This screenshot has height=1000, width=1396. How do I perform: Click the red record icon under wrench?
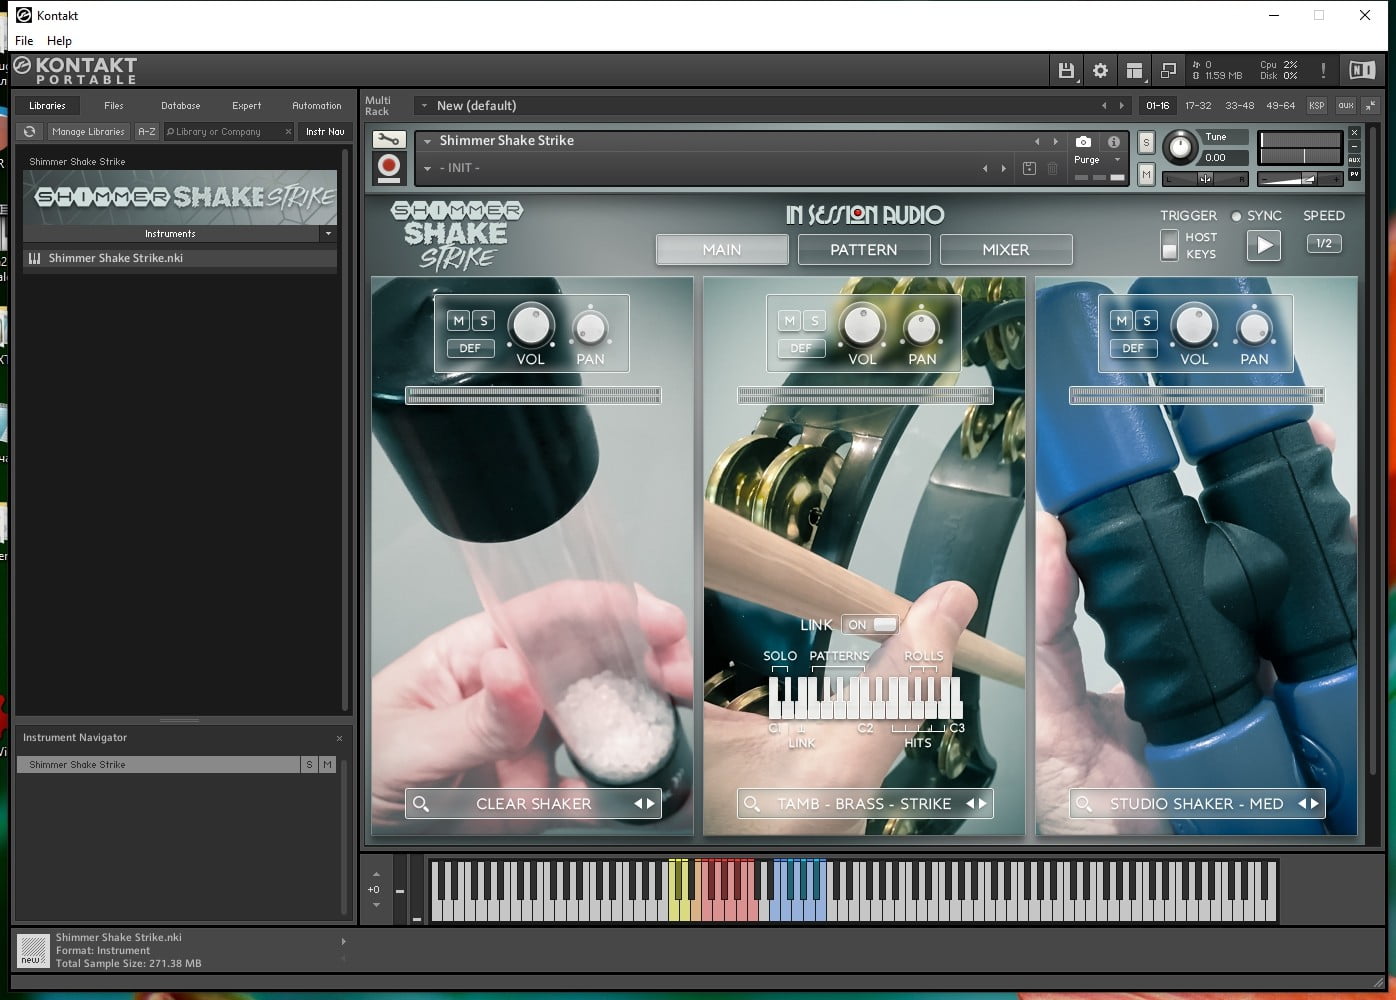[388, 167]
